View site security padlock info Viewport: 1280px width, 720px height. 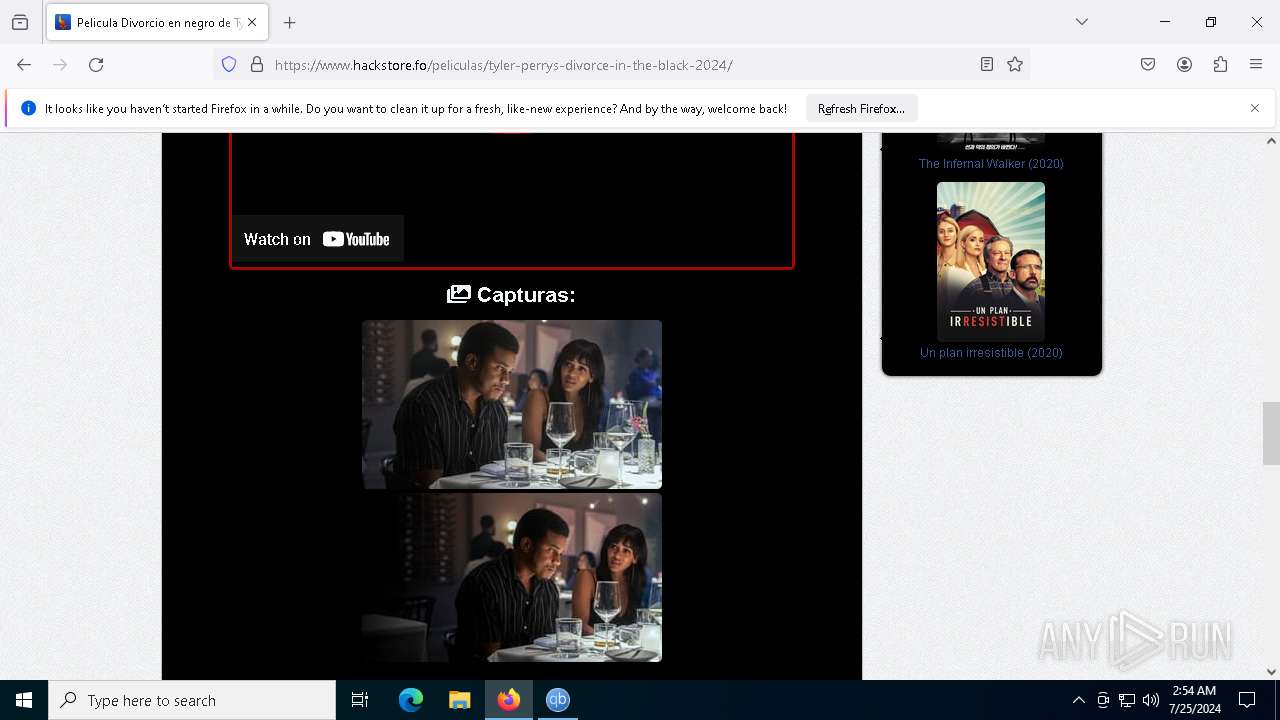(x=257, y=65)
